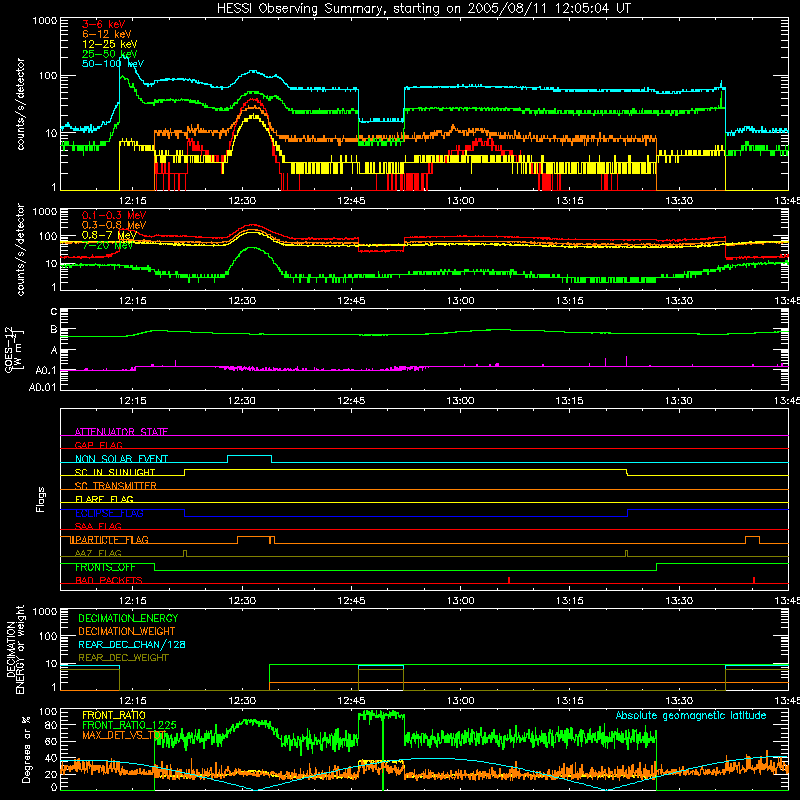
Task: Click the 0.8-7 MeV legend label
Action: (109, 235)
